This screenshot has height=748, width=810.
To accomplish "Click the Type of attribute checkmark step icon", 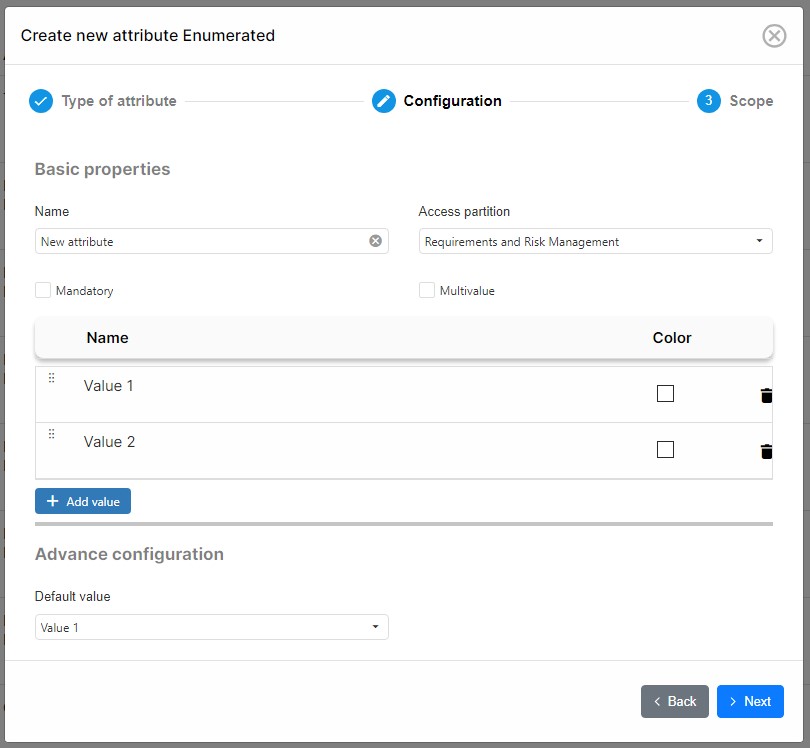I will point(41,101).
